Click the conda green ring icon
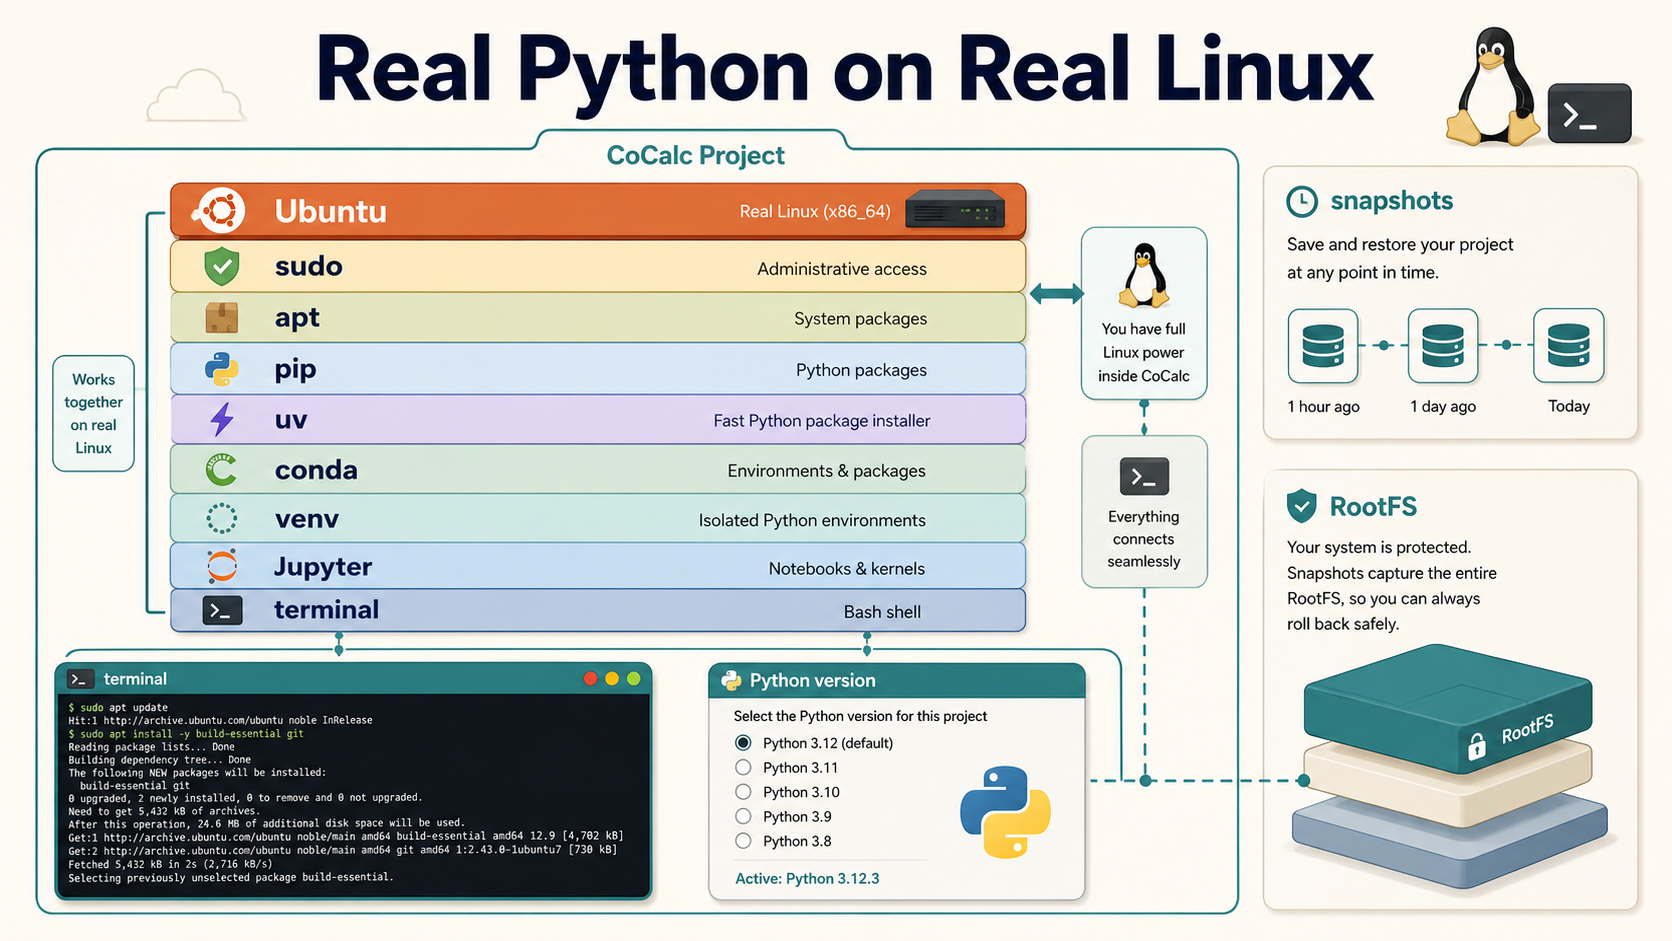The image size is (1672, 941). pos(221,470)
